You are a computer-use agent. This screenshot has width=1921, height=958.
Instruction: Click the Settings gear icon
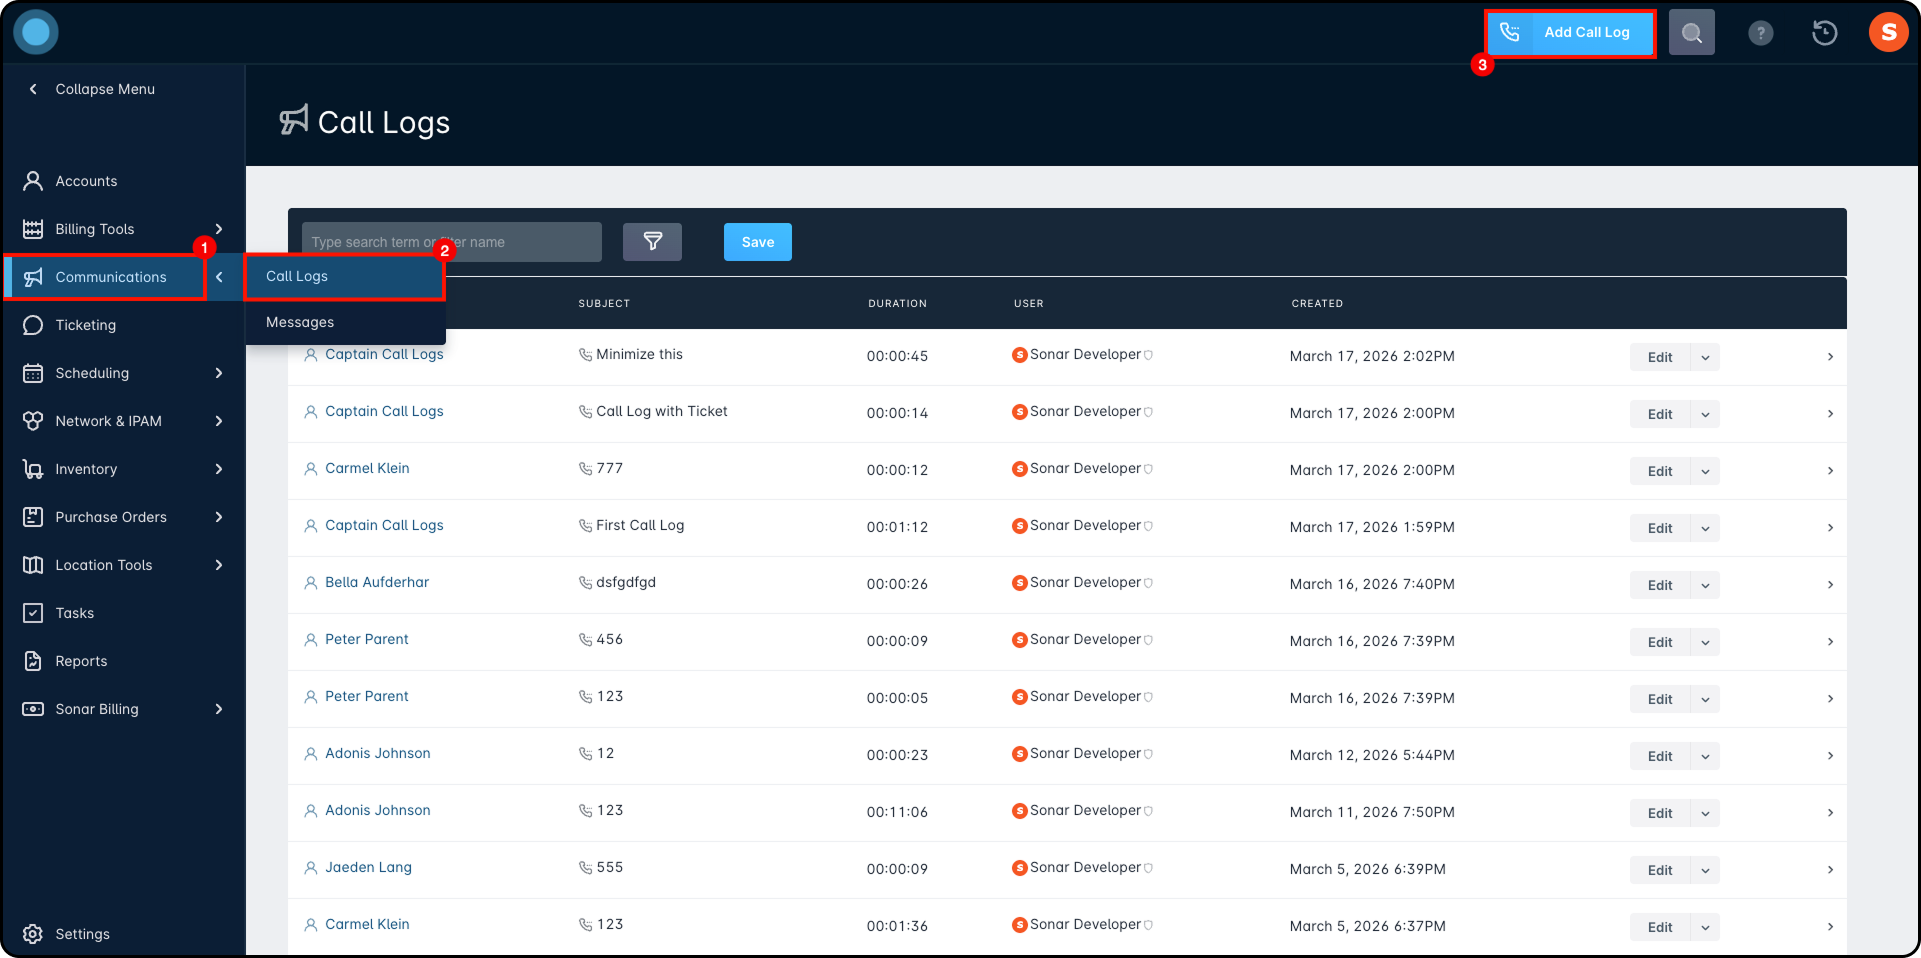33,934
